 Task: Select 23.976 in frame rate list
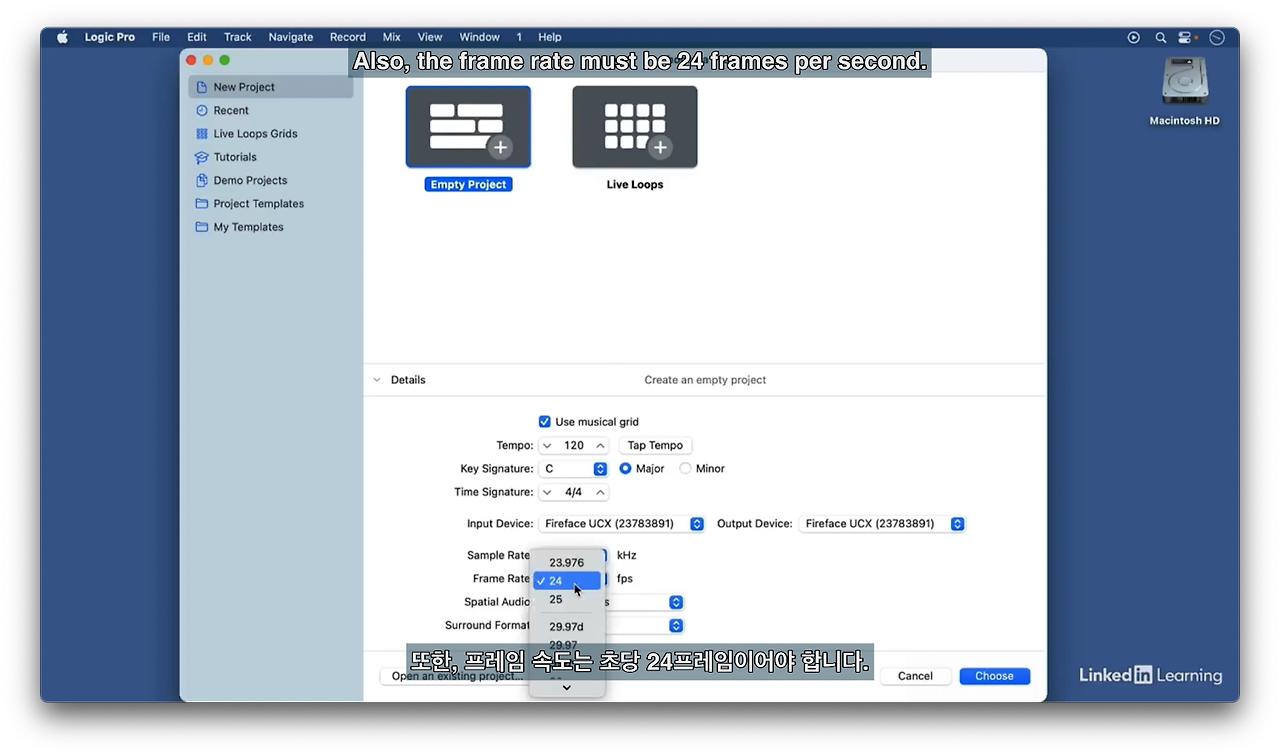(x=567, y=562)
